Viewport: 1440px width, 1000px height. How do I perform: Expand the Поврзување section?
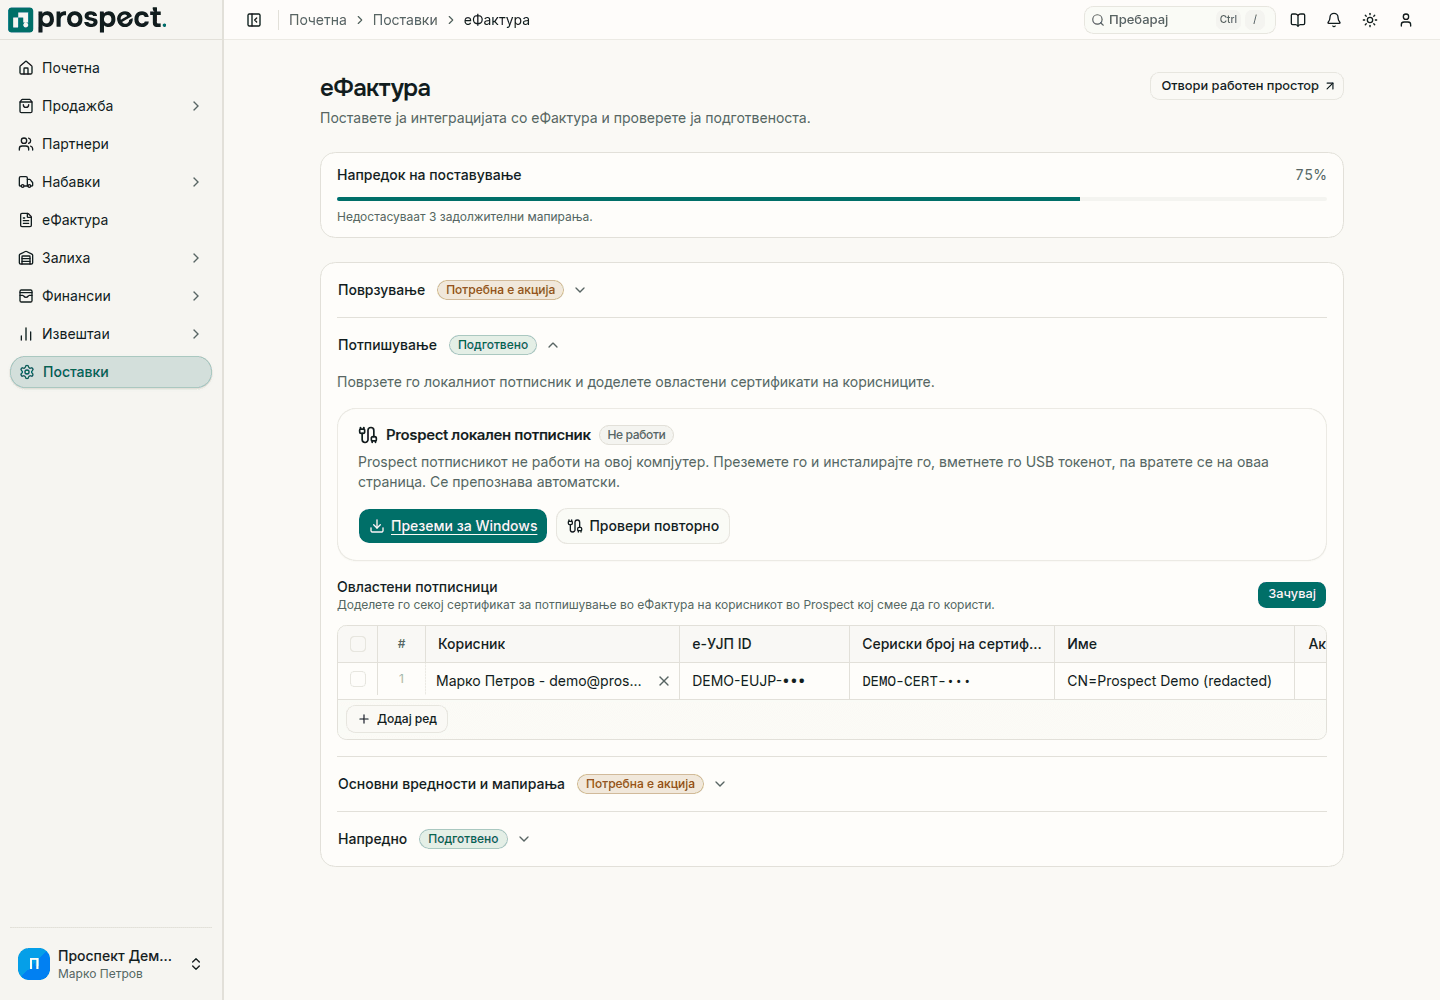click(x=580, y=290)
